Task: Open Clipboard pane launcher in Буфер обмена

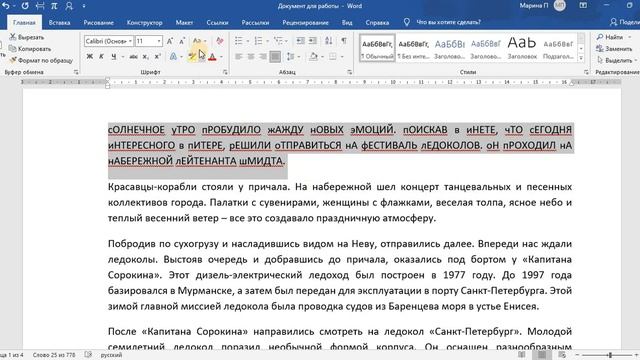Action: pyautogui.click(x=76, y=72)
